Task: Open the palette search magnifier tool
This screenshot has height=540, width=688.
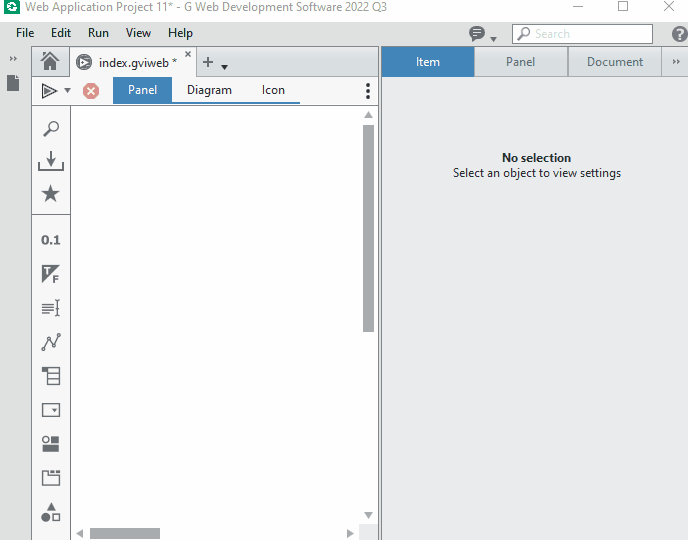Action: pyautogui.click(x=51, y=129)
